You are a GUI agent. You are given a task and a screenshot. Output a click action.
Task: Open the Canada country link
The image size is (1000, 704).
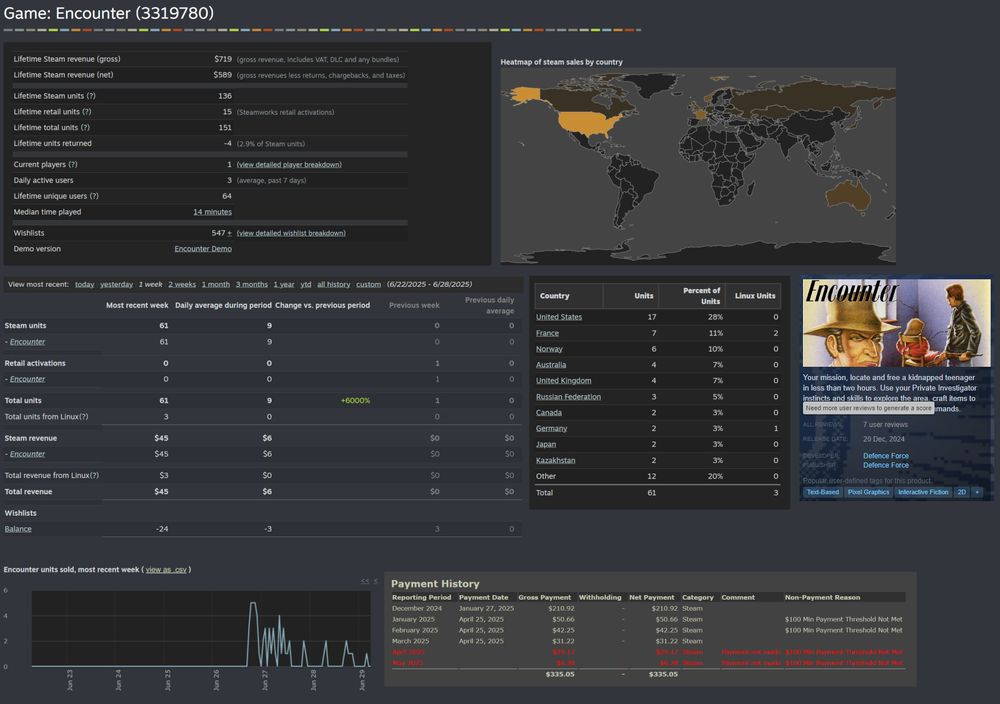click(548, 413)
